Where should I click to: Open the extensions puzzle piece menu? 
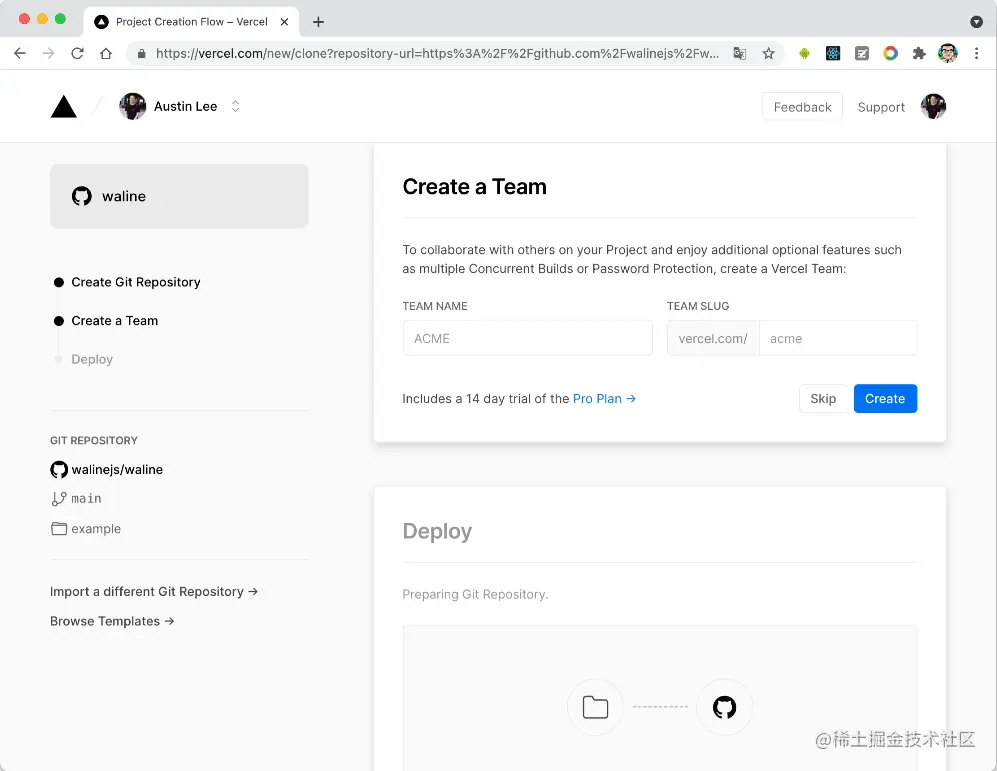coord(919,53)
